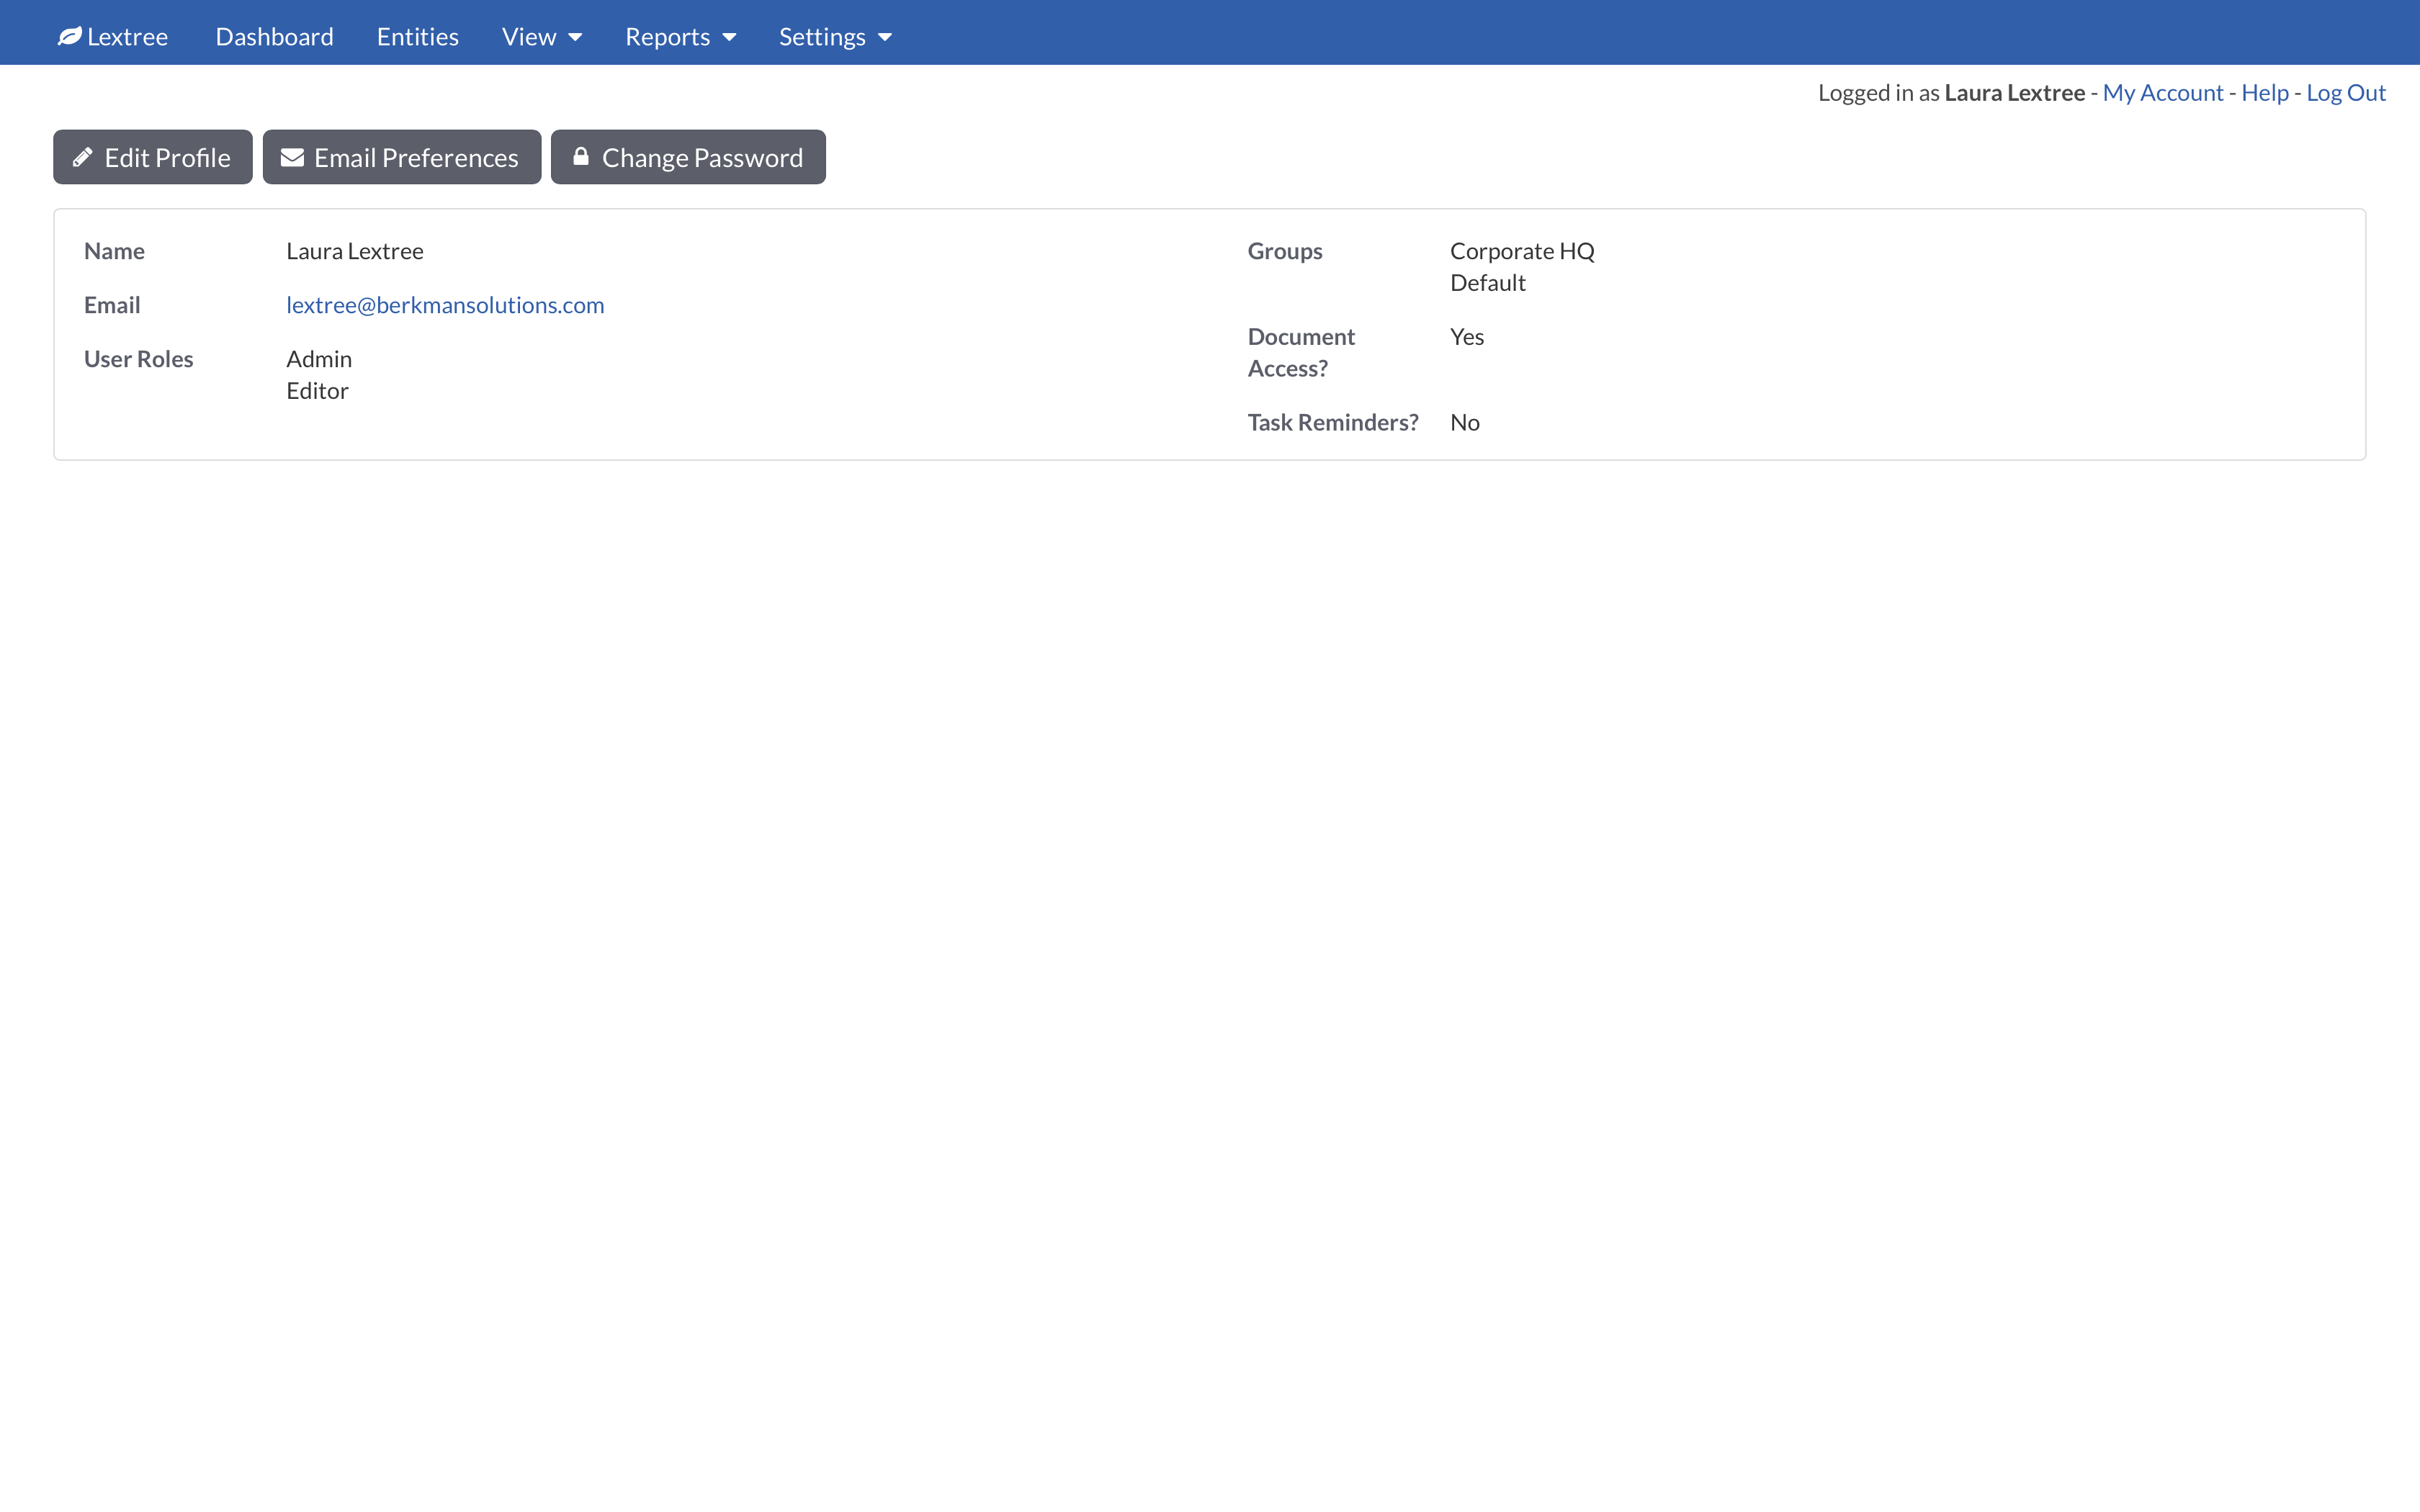Click the User Roles label
Image resolution: width=2420 pixels, height=1512 pixels.
(x=138, y=359)
